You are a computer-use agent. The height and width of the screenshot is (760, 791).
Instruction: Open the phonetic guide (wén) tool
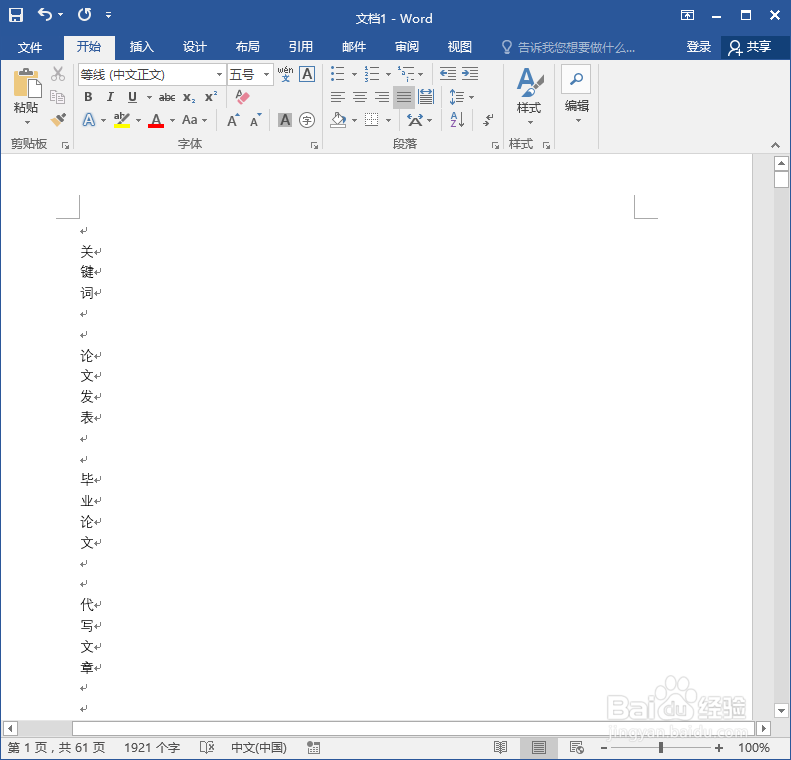[x=286, y=74]
